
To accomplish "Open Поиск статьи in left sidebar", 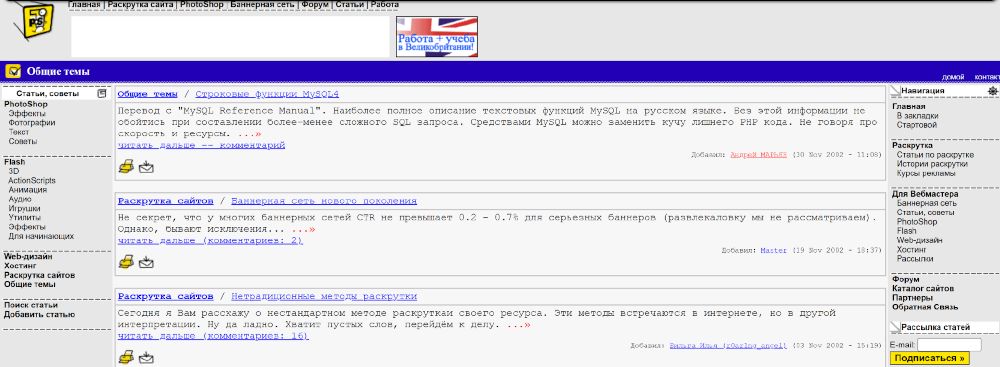I will (31, 305).
